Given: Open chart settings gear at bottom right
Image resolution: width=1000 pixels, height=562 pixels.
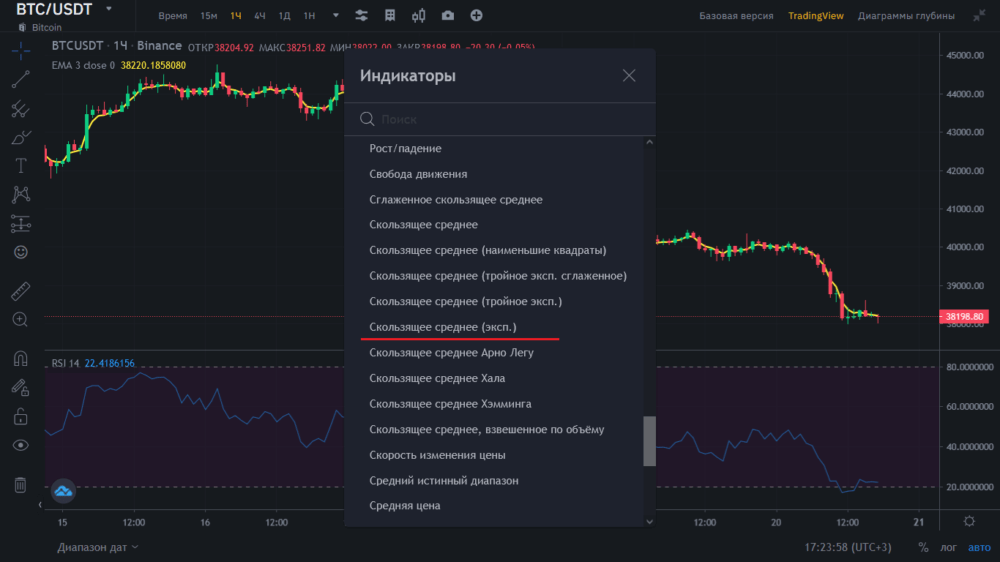Looking at the screenshot, I should coord(968,521).
